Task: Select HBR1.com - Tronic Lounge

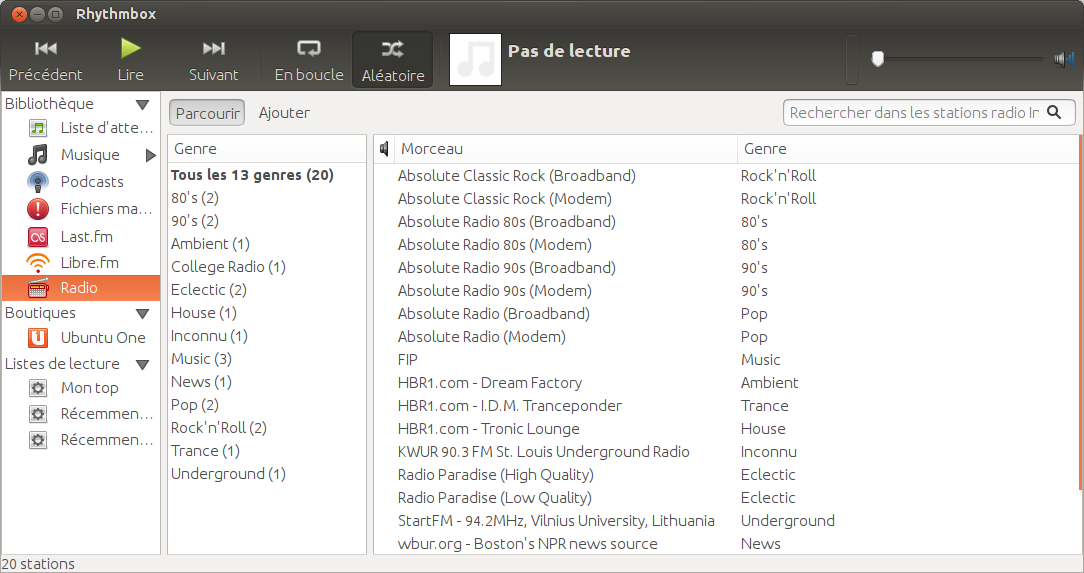Action: 726,429
